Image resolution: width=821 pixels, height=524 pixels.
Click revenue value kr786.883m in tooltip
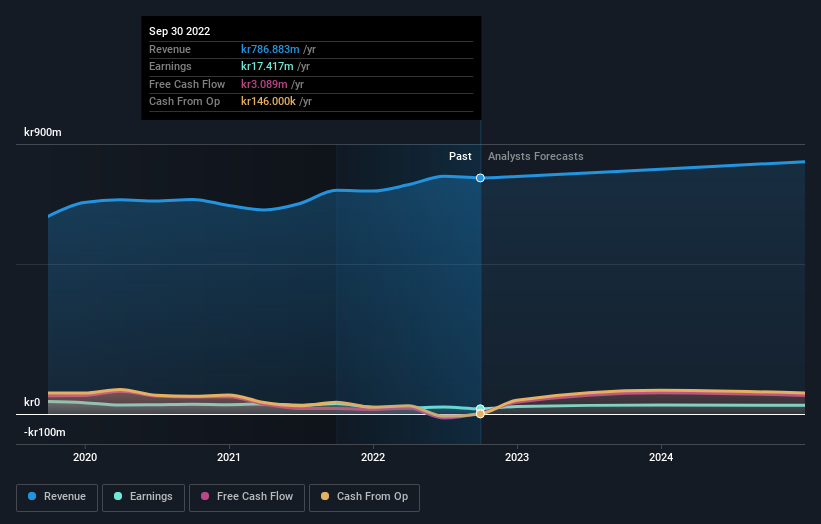point(270,49)
